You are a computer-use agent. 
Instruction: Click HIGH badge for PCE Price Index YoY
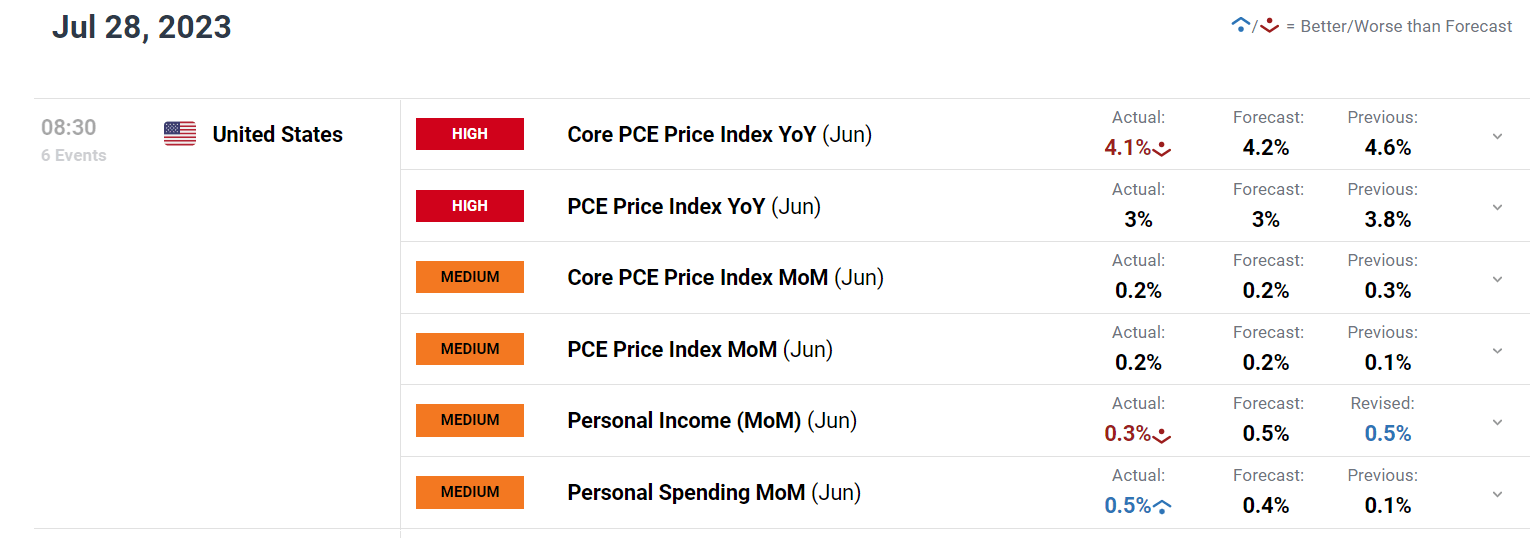470,206
